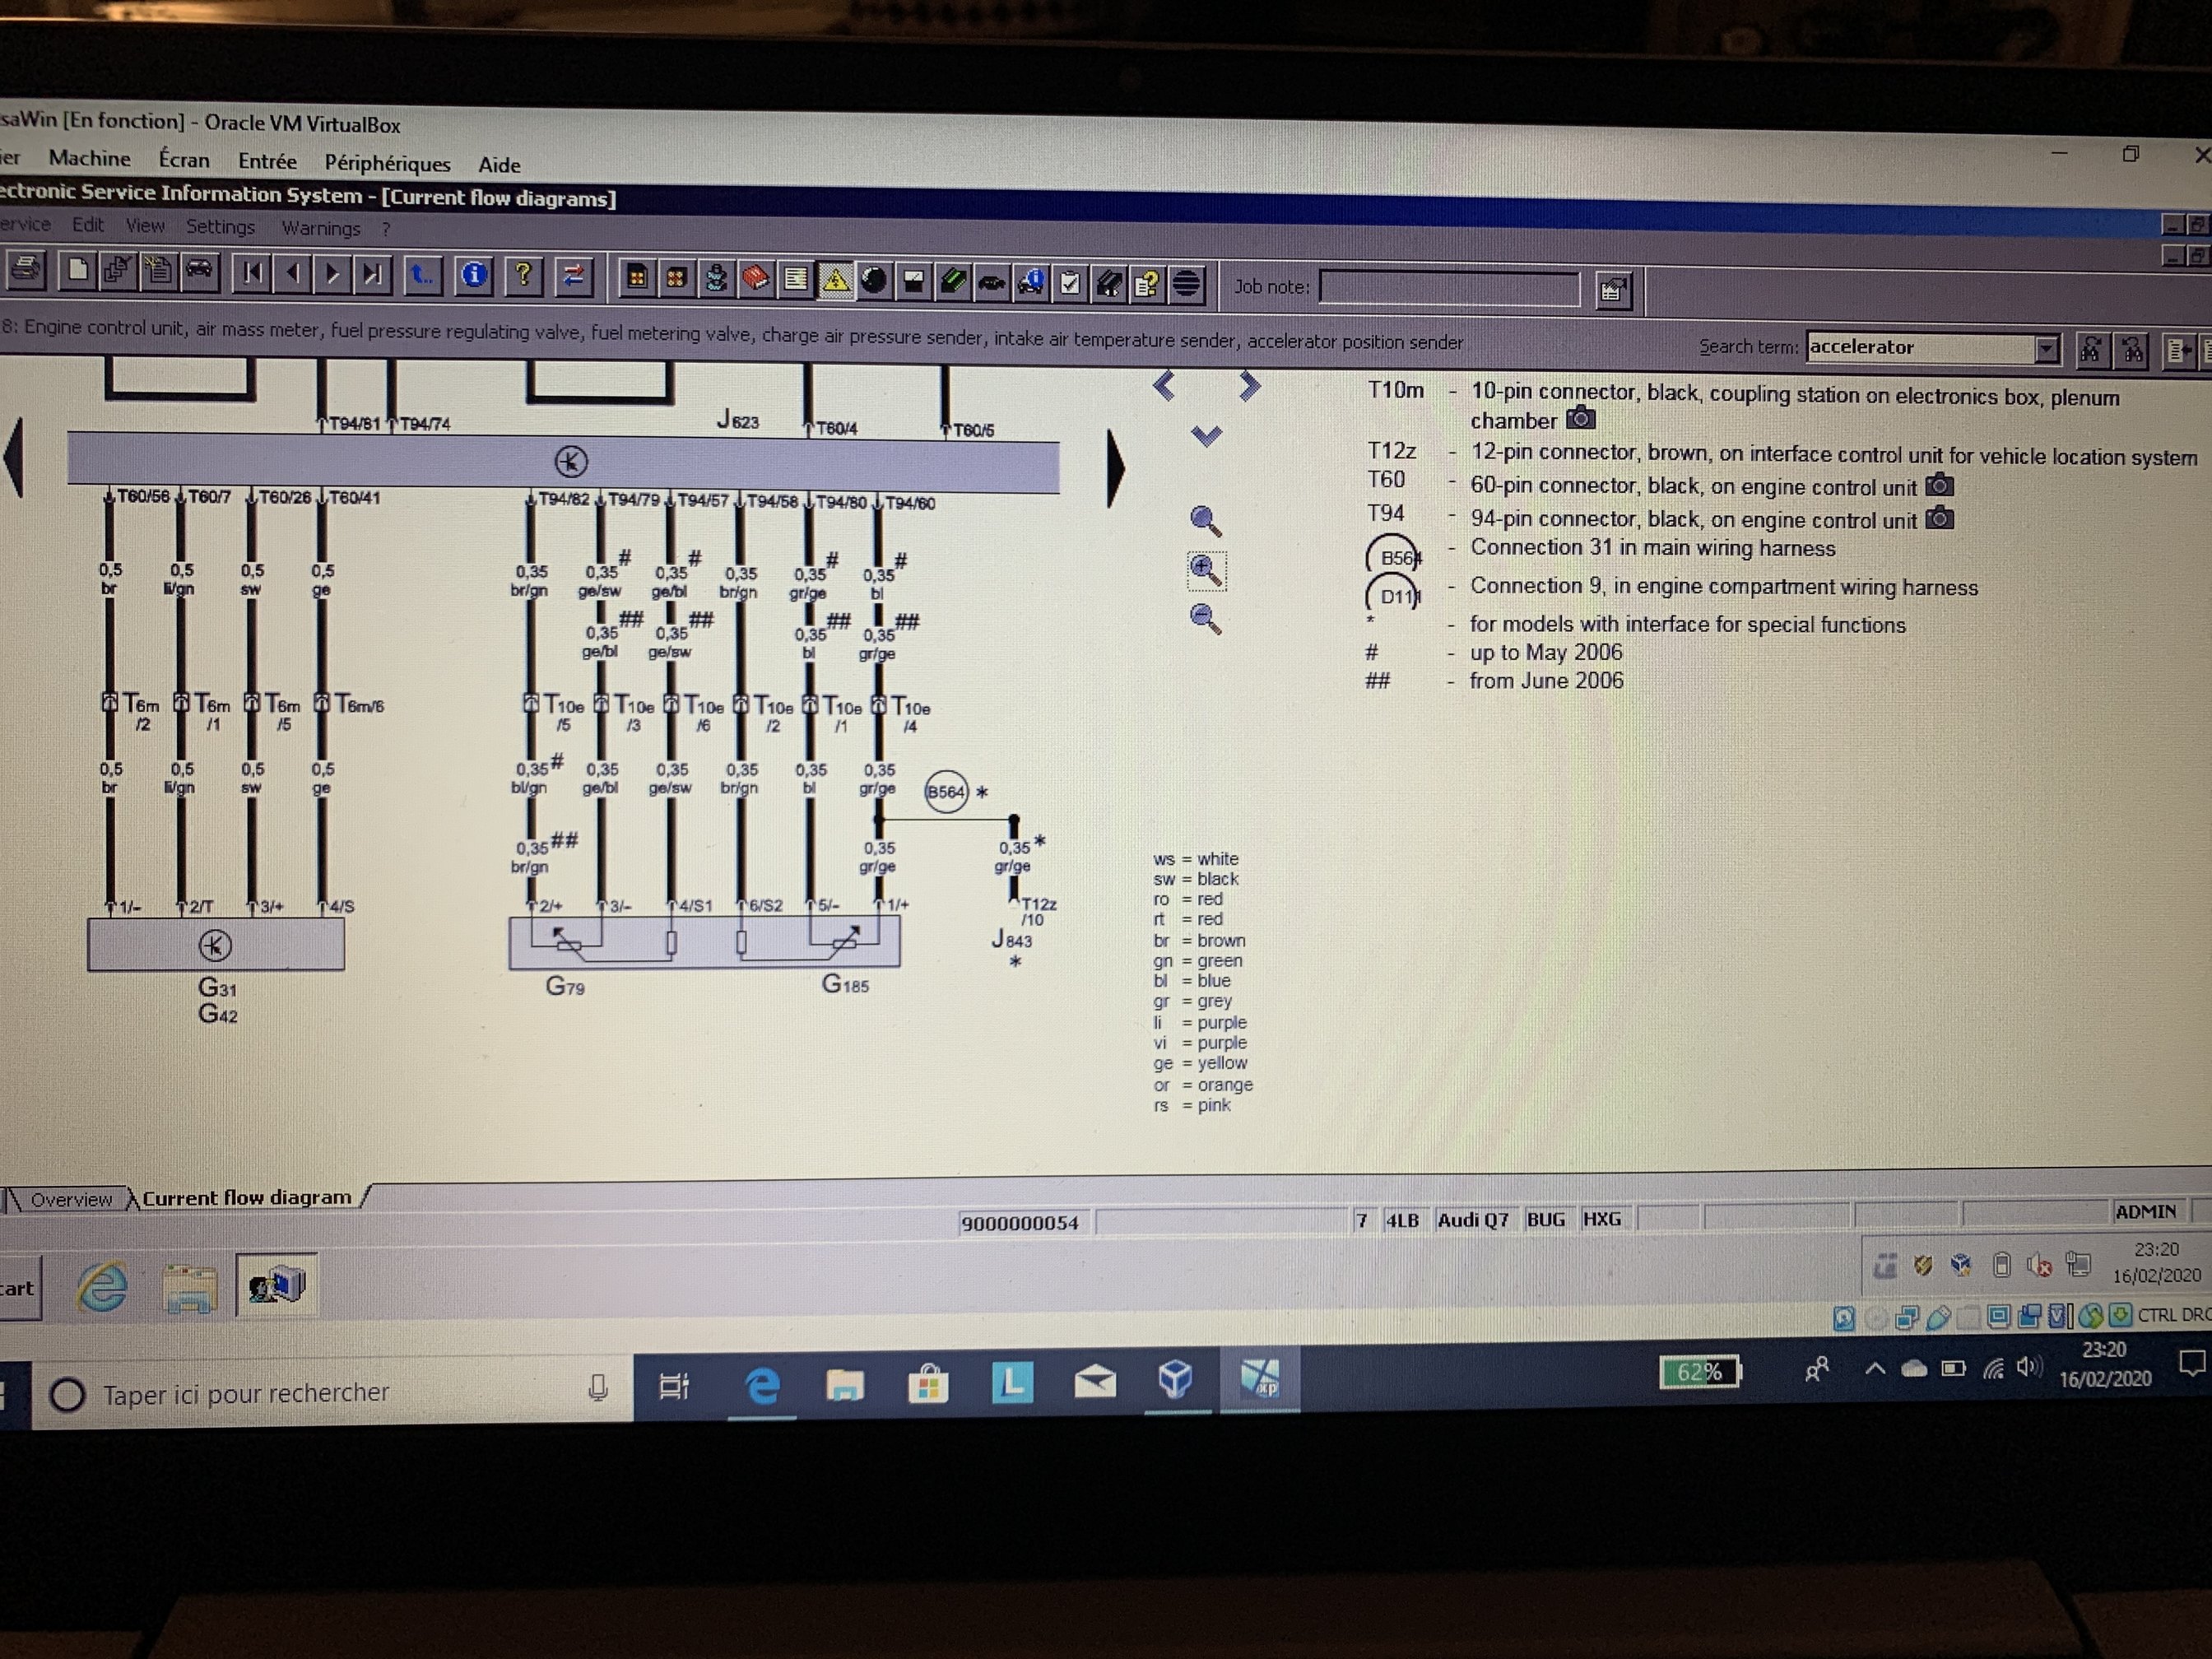Click the blue right chevron above legend
2212x1659 pixels.
pos(1249,386)
